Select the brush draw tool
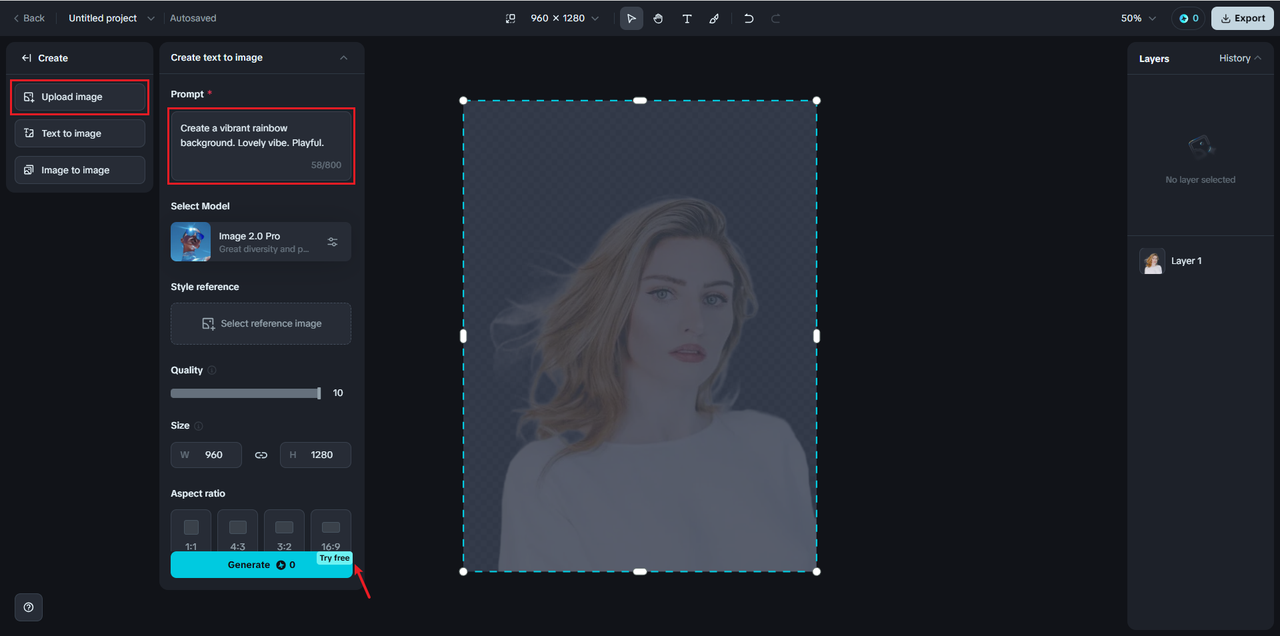 coord(714,18)
